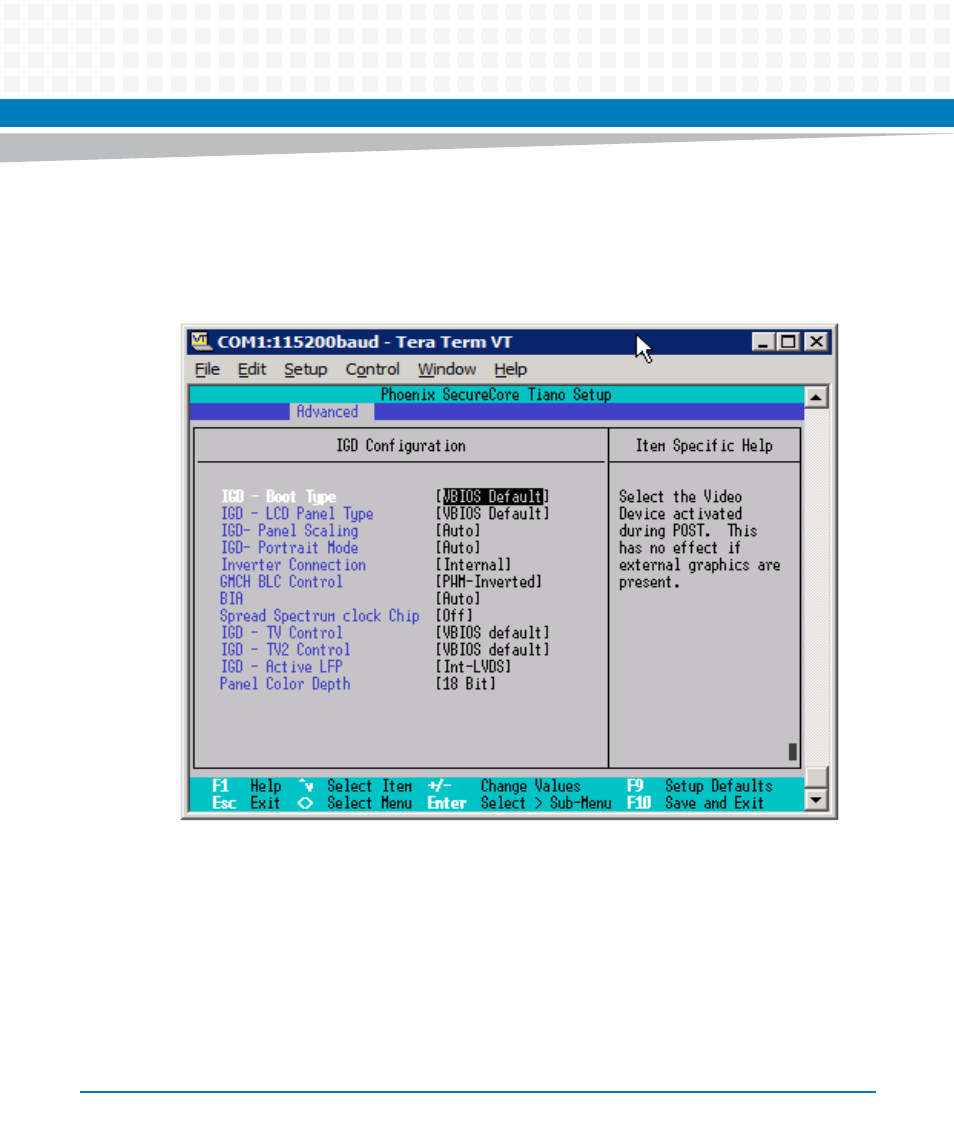Open the Help menu
This screenshot has height=1145, width=954.
point(510,369)
